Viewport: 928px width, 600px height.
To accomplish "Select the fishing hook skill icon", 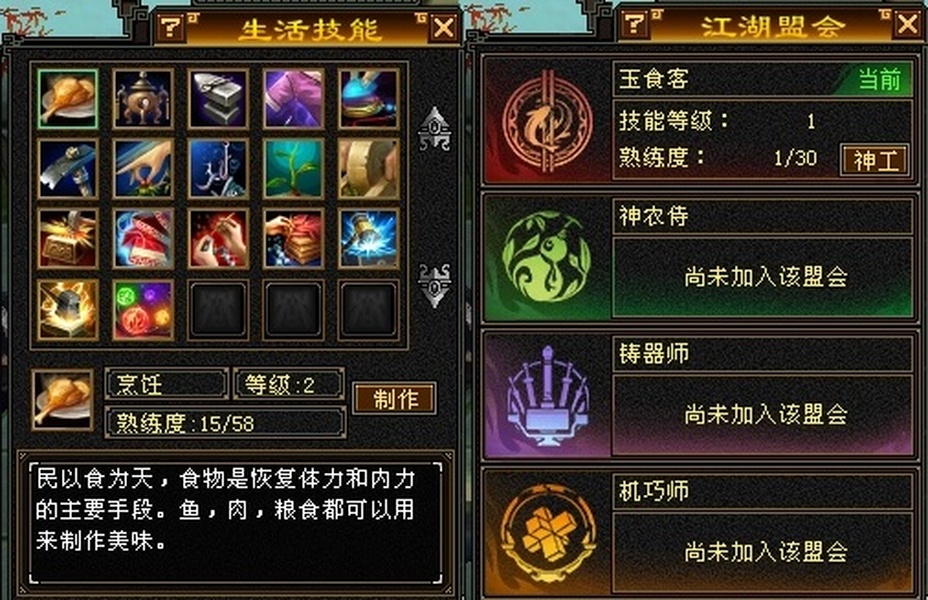I will coord(218,169).
